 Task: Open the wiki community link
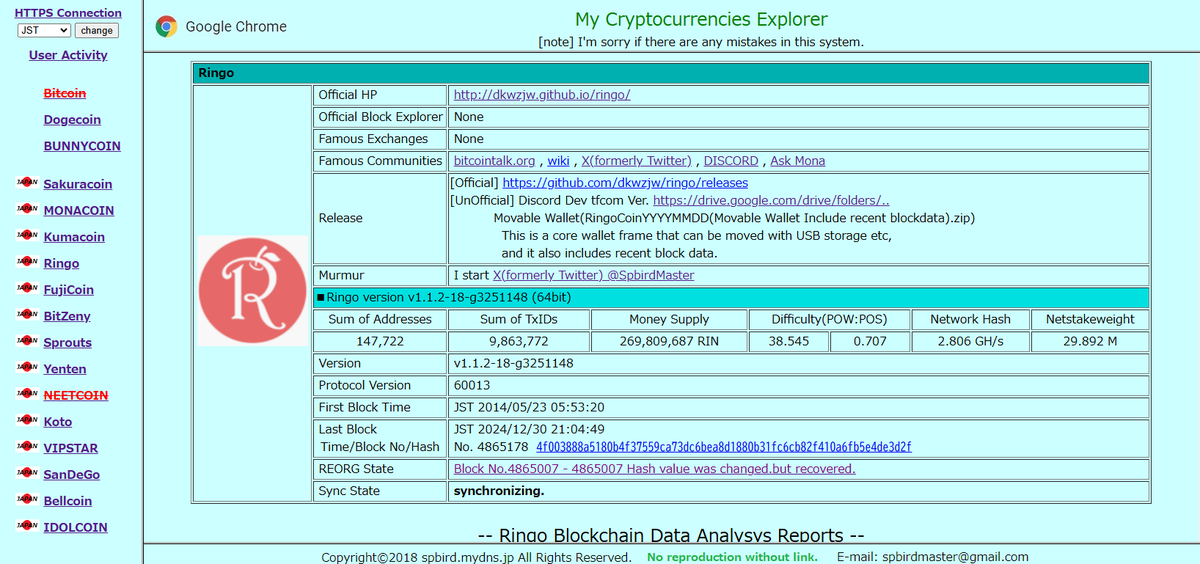coord(558,161)
